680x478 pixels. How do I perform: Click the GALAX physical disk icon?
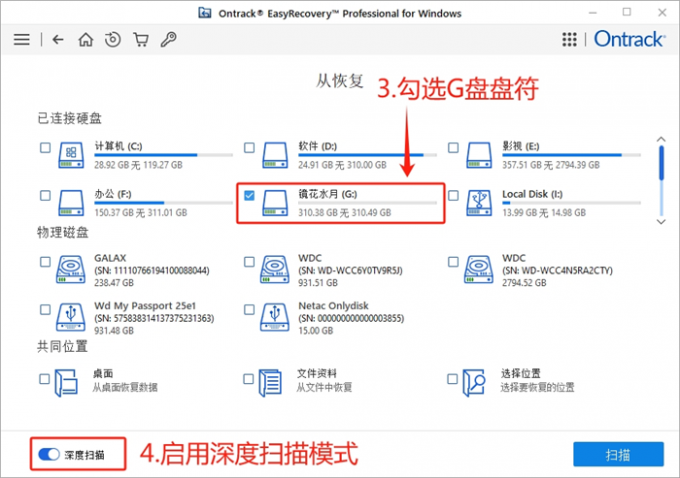pos(70,269)
